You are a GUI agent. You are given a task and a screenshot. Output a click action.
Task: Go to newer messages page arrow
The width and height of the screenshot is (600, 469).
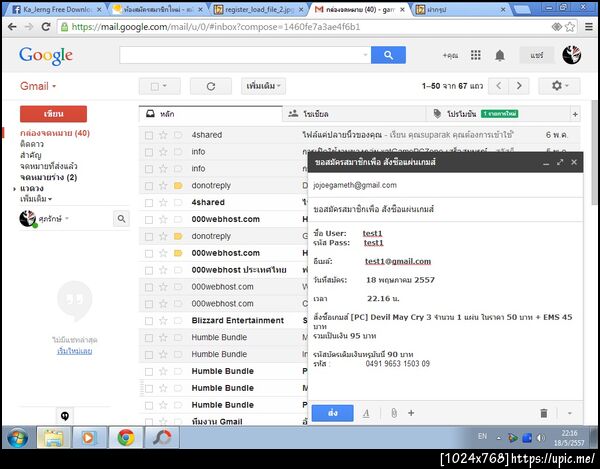pos(499,86)
